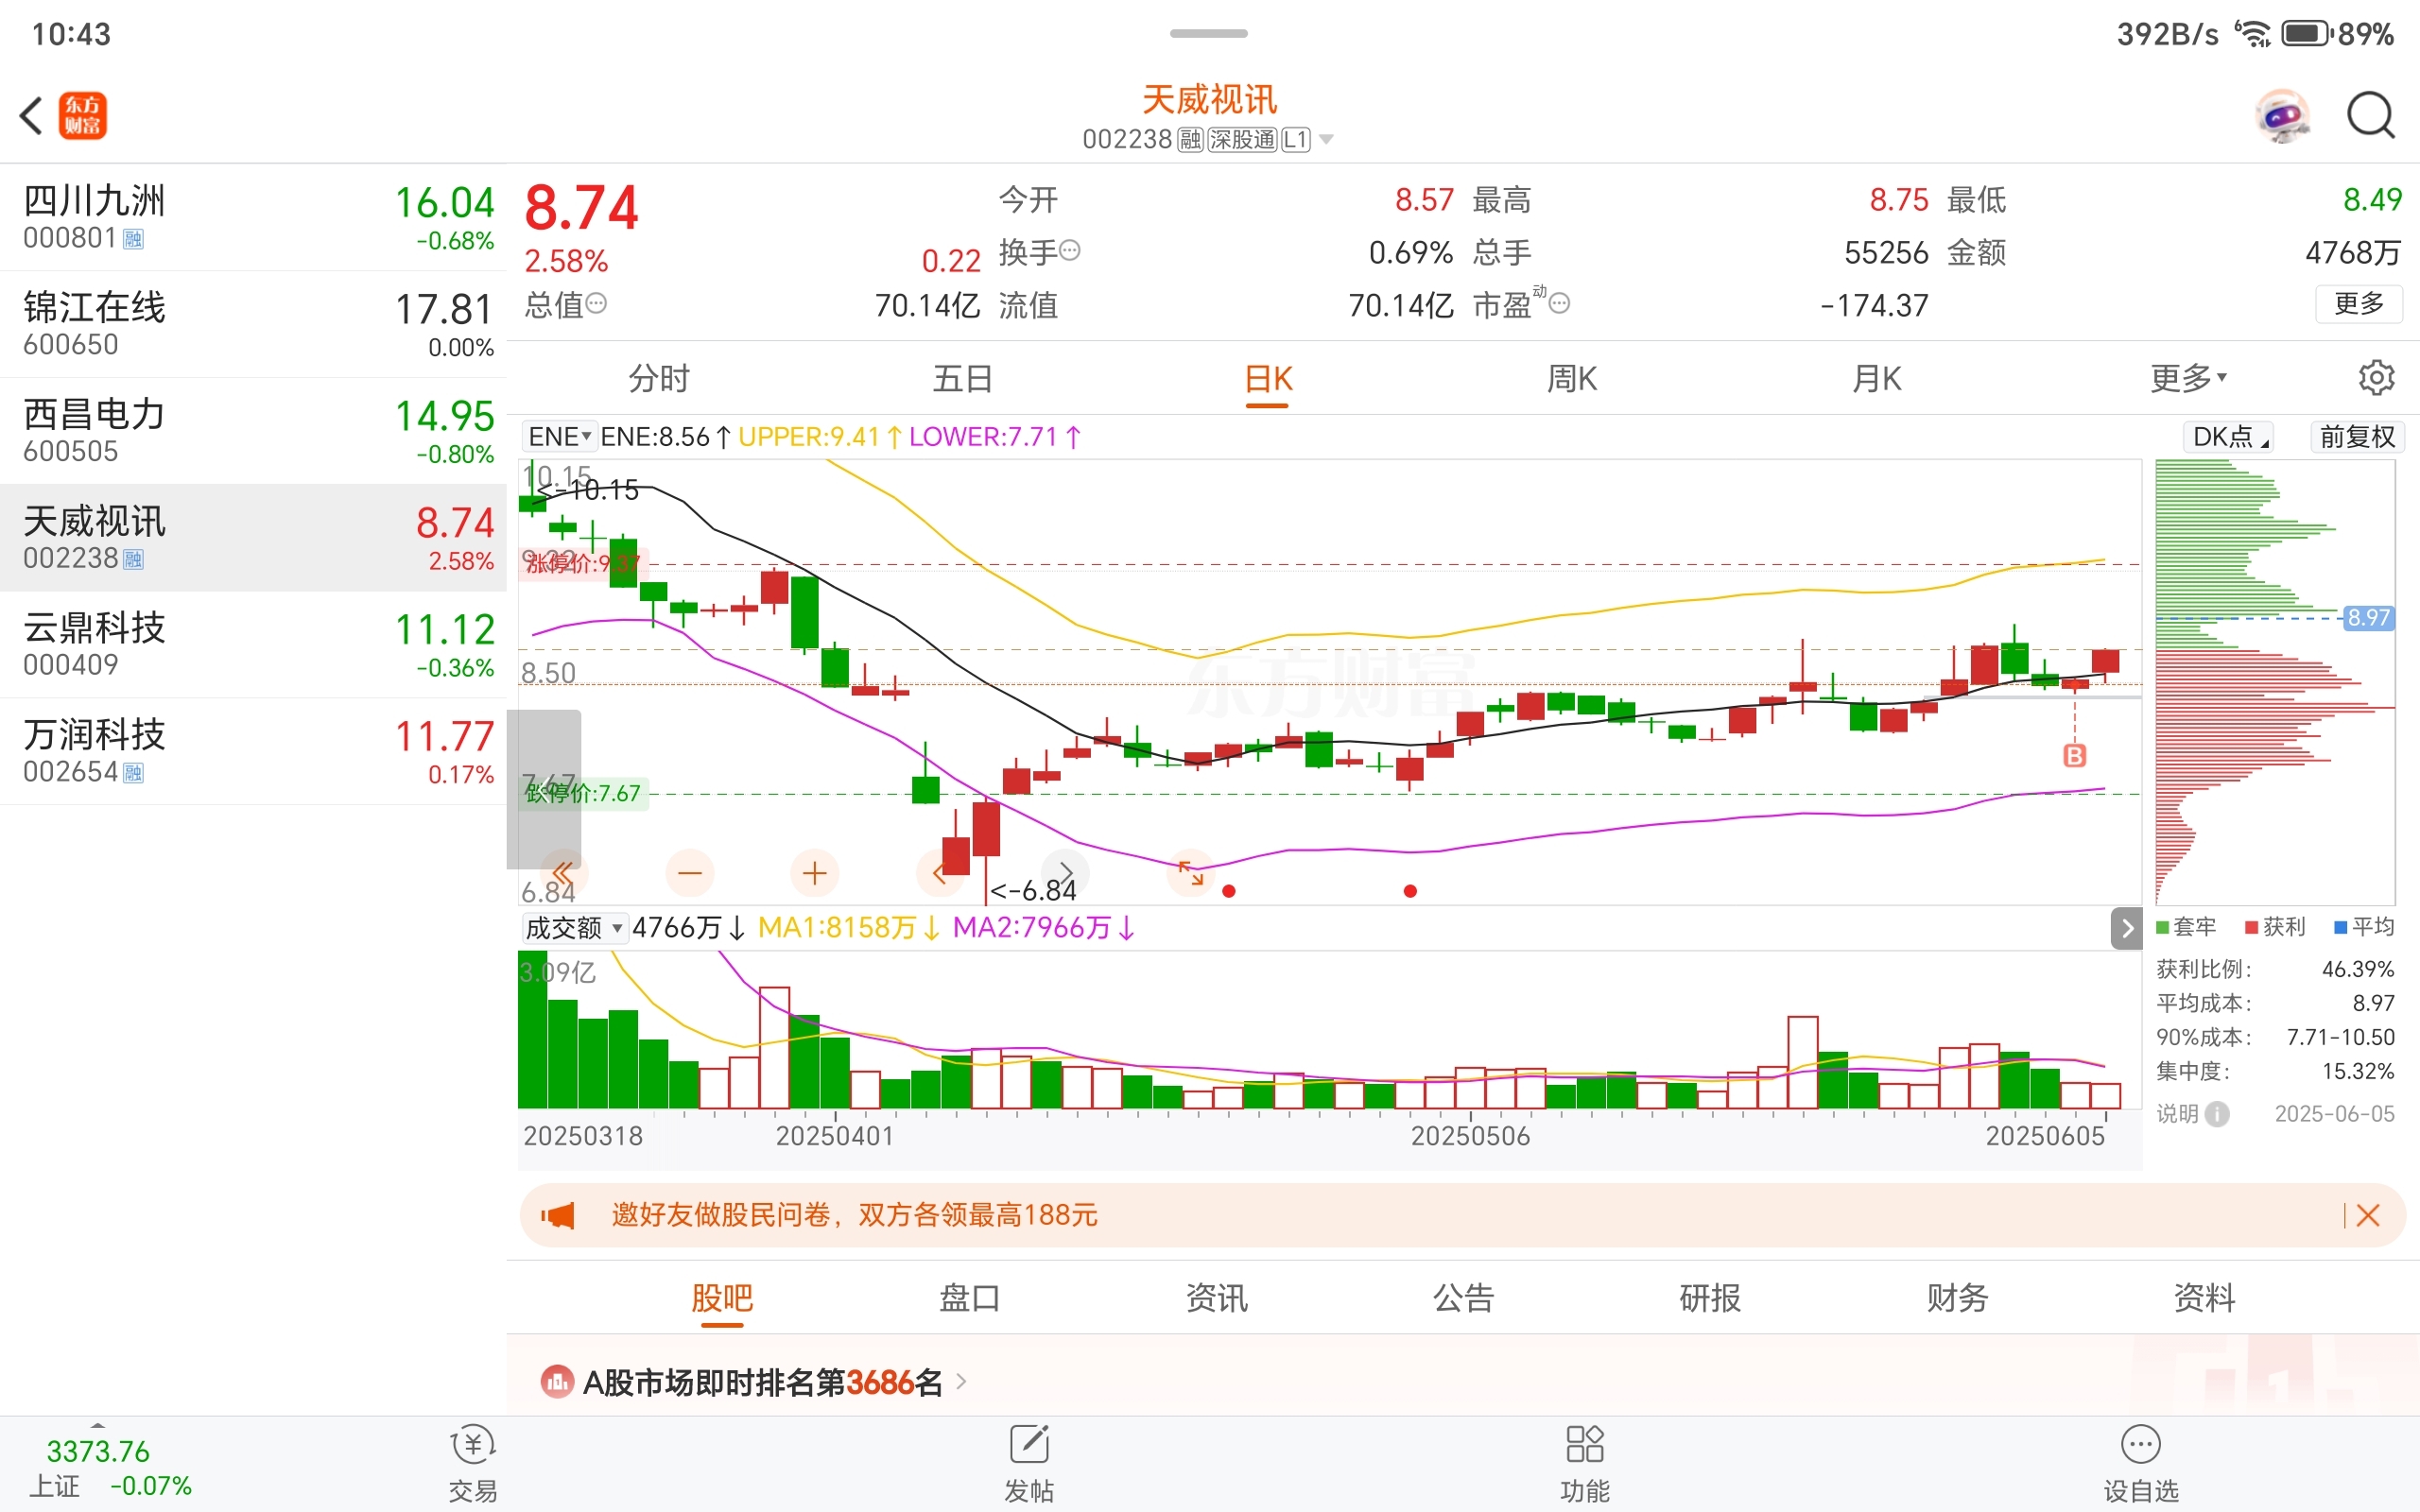
Task: Close the survey banner
Action: click(2367, 1216)
